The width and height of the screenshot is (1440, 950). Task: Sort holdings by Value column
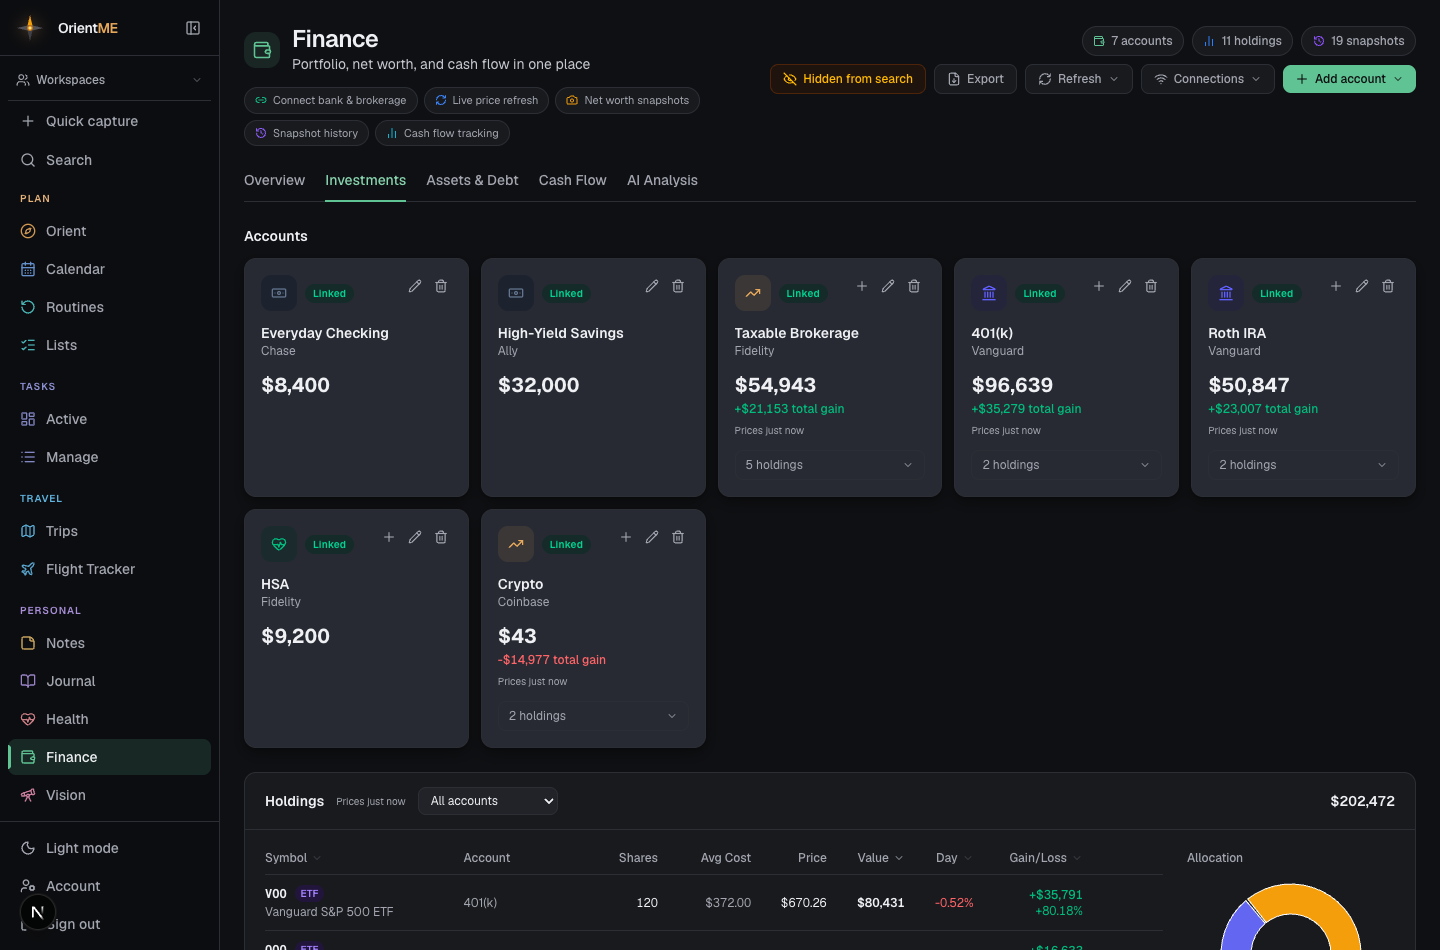pyautogui.click(x=880, y=858)
